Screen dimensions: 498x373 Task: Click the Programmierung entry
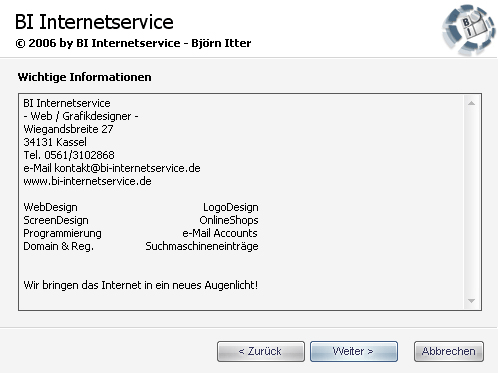click(62, 233)
